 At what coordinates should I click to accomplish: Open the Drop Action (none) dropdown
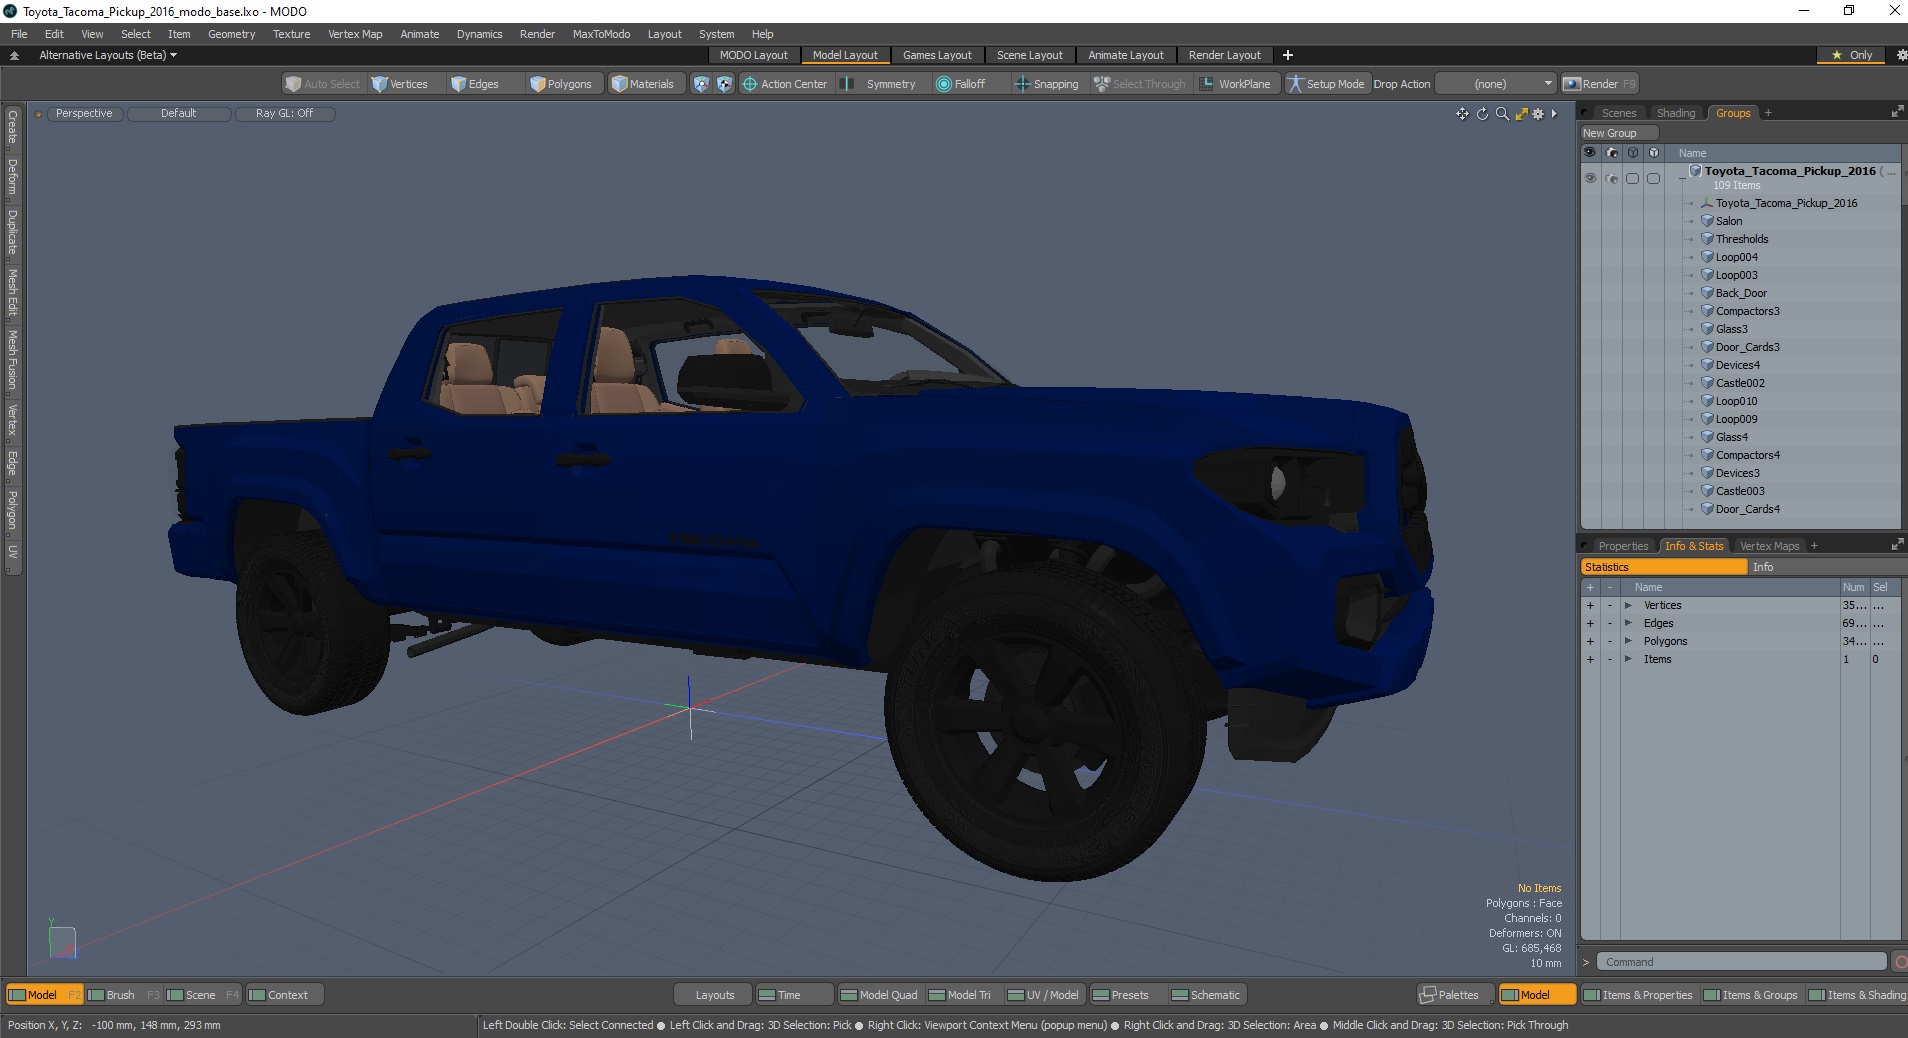[1496, 84]
